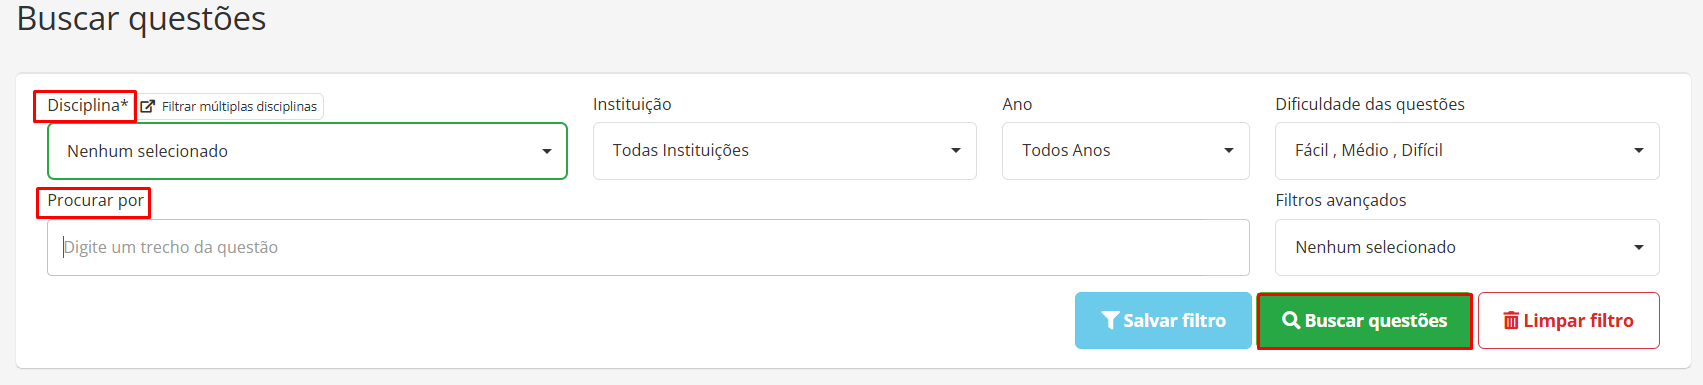Image resolution: width=1703 pixels, height=385 pixels.
Task: Open the Todos Anos year dropdown
Action: click(1126, 151)
